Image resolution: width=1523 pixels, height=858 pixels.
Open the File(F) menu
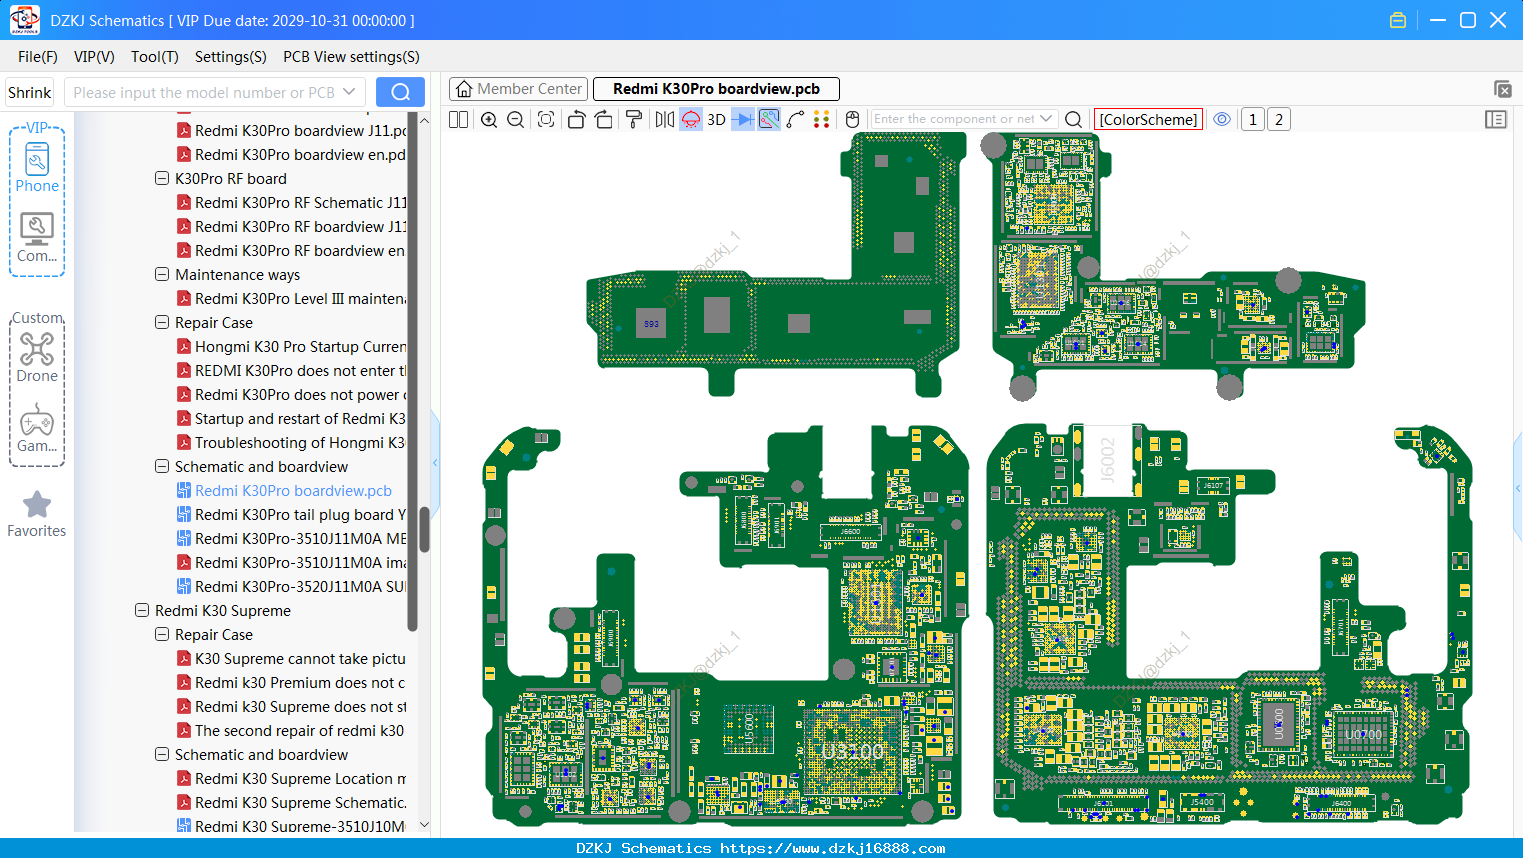click(38, 57)
